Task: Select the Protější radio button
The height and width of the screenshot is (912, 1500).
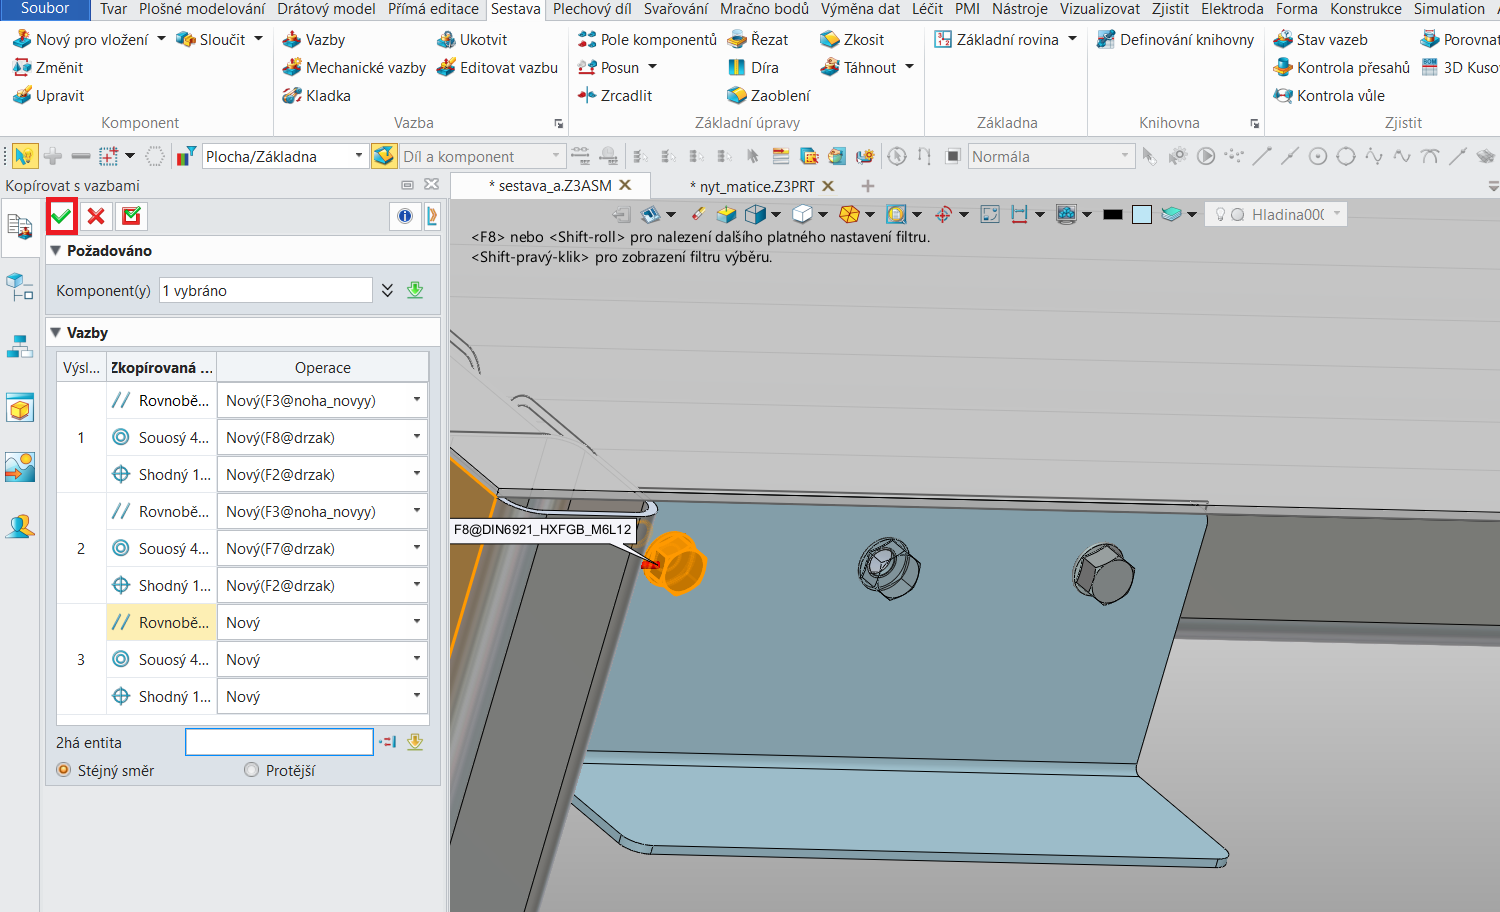Action: tap(252, 770)
